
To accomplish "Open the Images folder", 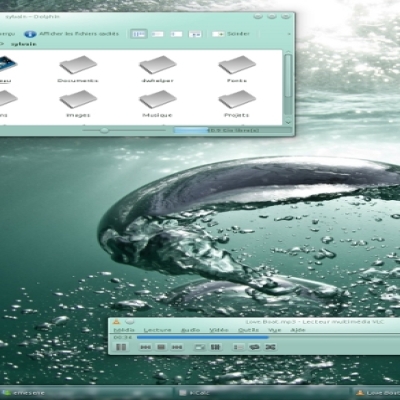I will (x=78, y=104).
